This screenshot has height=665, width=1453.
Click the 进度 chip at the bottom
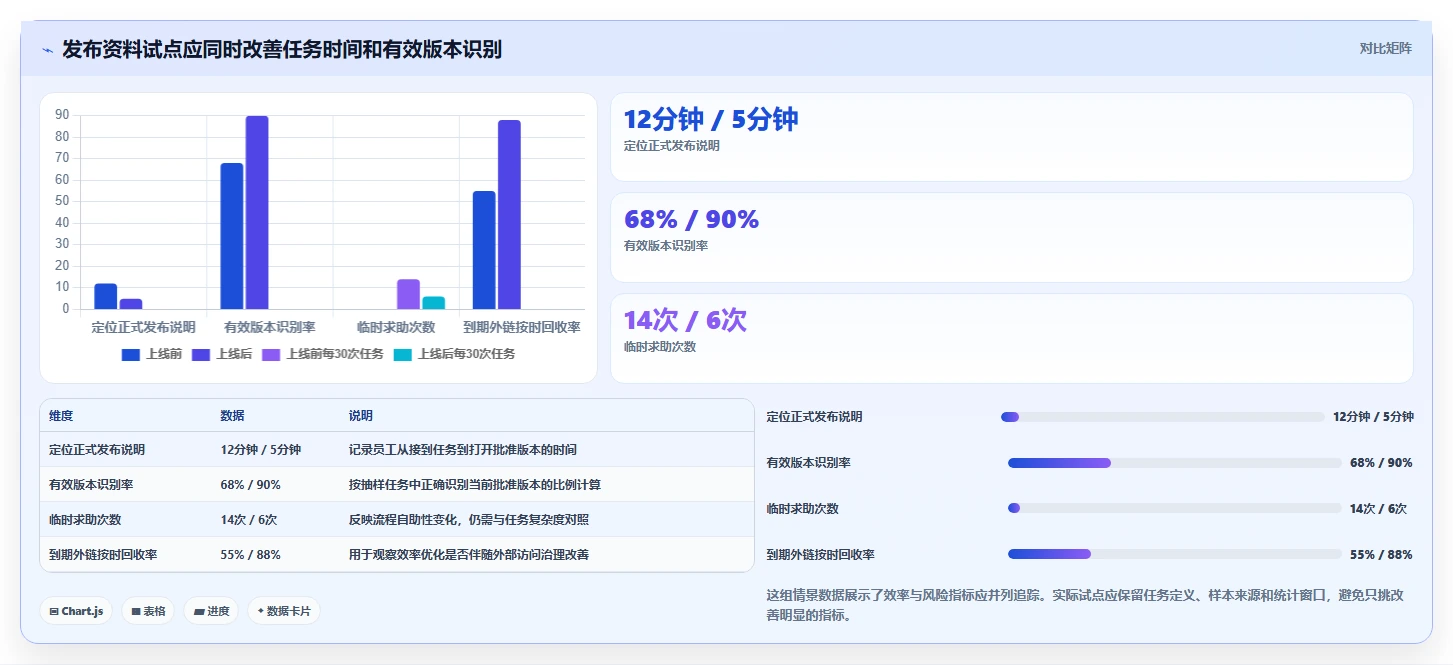(211, 611)
